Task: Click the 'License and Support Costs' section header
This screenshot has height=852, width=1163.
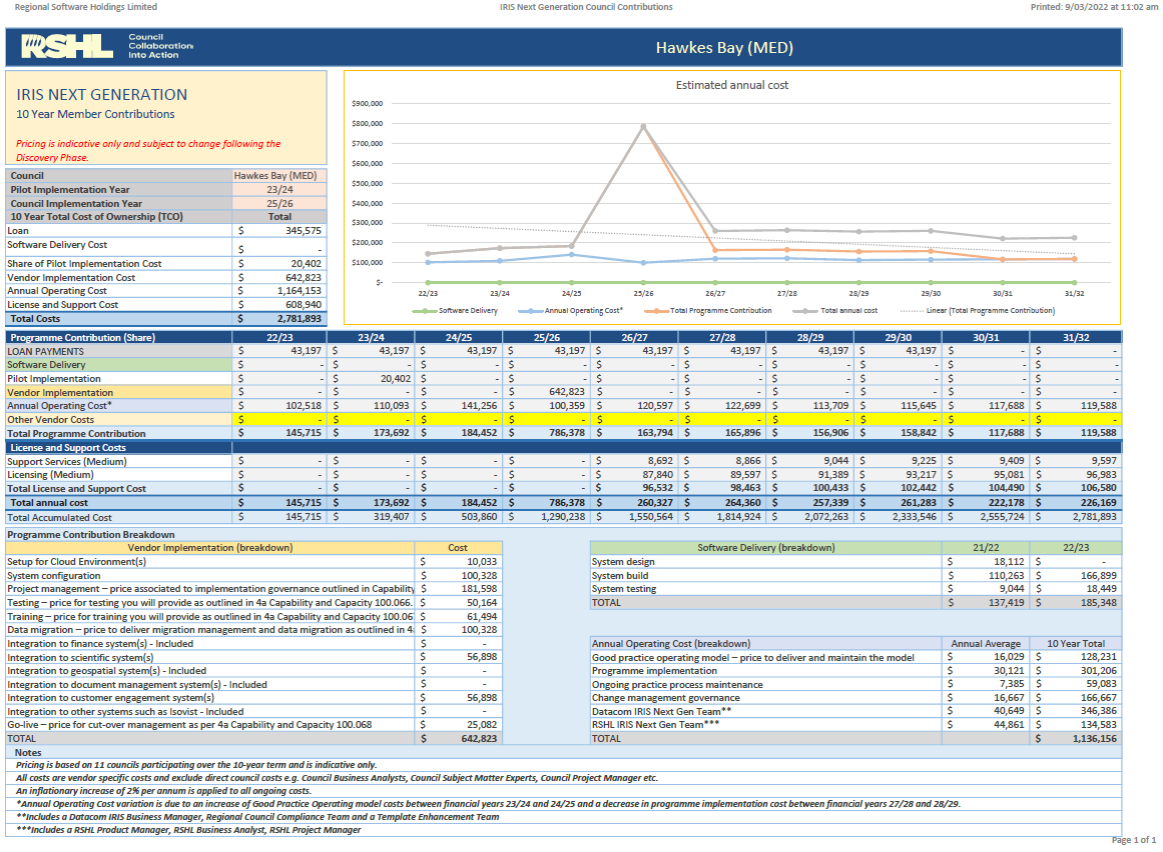Action: (67, 448)
